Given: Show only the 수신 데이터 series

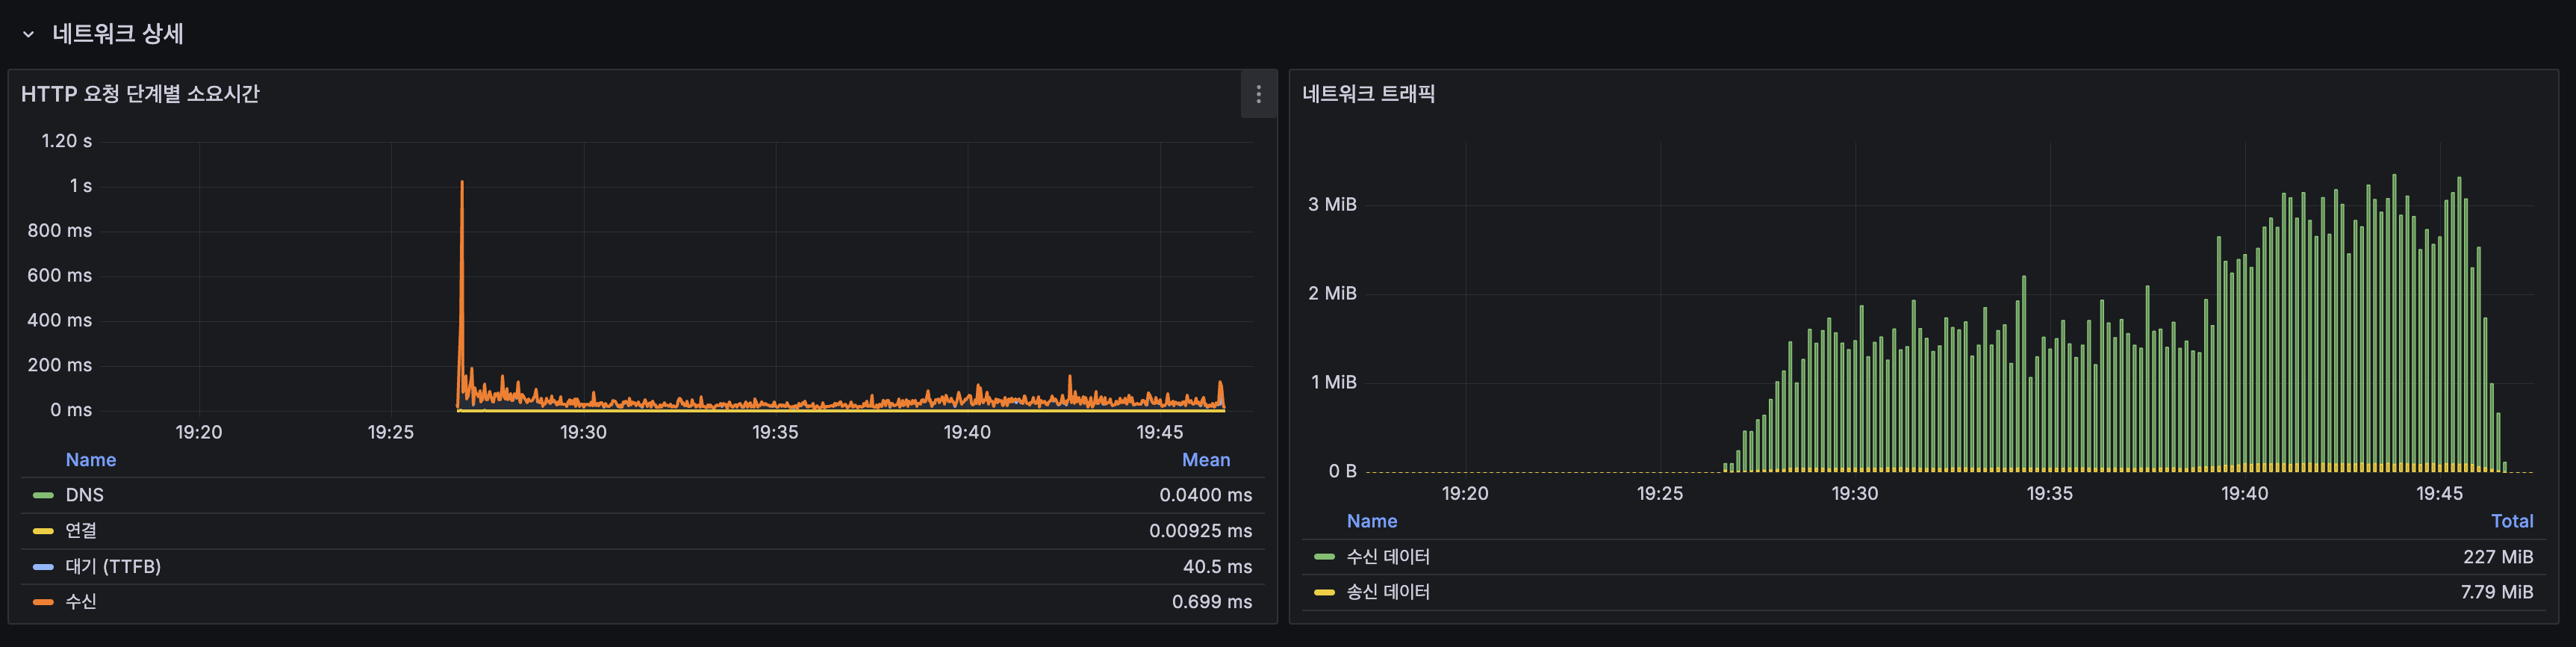Looking at the screenshot, I should click(x=1387, y=557).
